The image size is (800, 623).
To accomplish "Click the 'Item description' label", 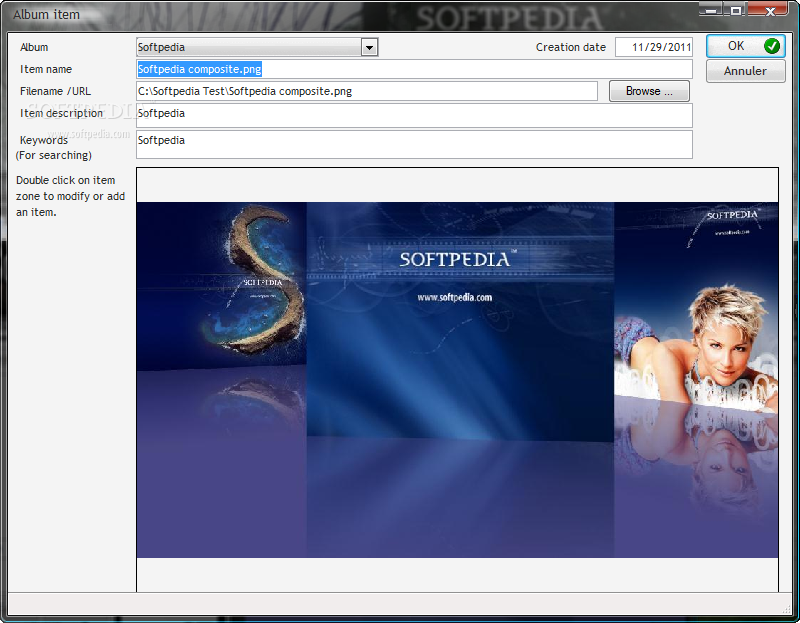I will coord(61,113).
